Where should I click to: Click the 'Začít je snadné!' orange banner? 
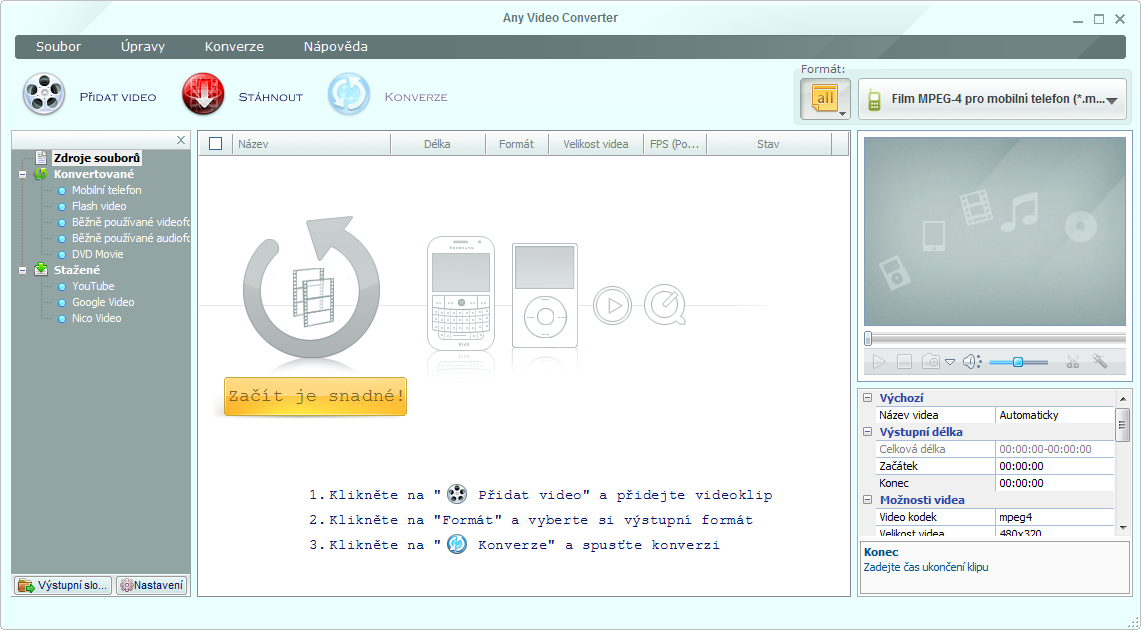click(x=315, y=396)
